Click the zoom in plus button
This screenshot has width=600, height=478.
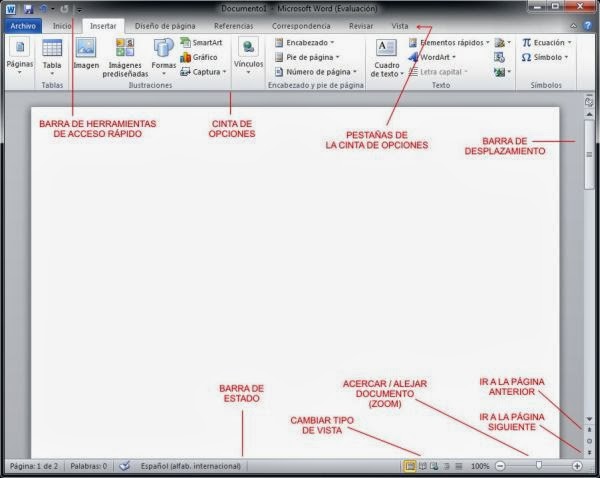[x=577, y=466]
